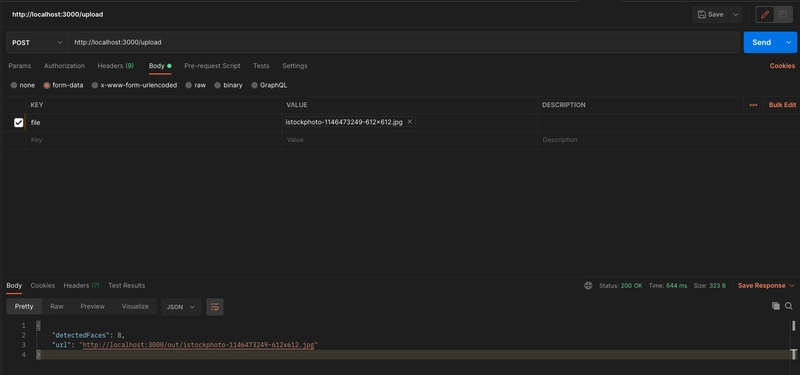Select the request Body tab

pos(160,66)
